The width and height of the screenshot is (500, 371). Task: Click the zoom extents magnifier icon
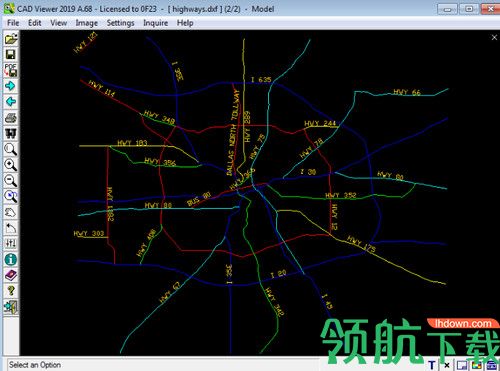click(11, 196)
